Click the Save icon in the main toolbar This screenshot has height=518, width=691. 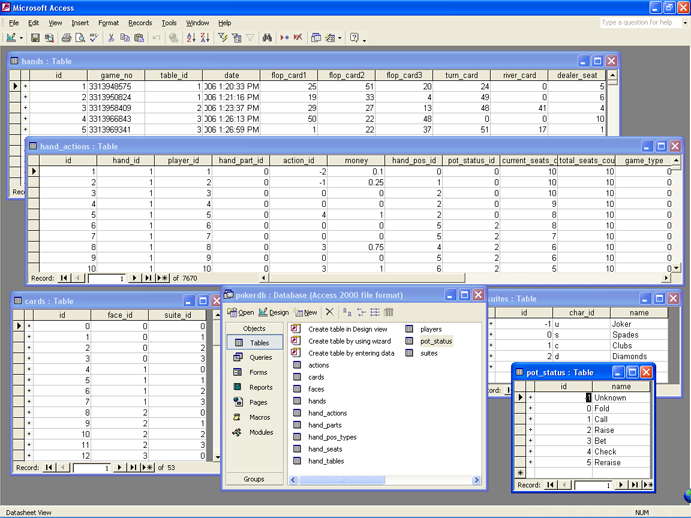point(35,38)
